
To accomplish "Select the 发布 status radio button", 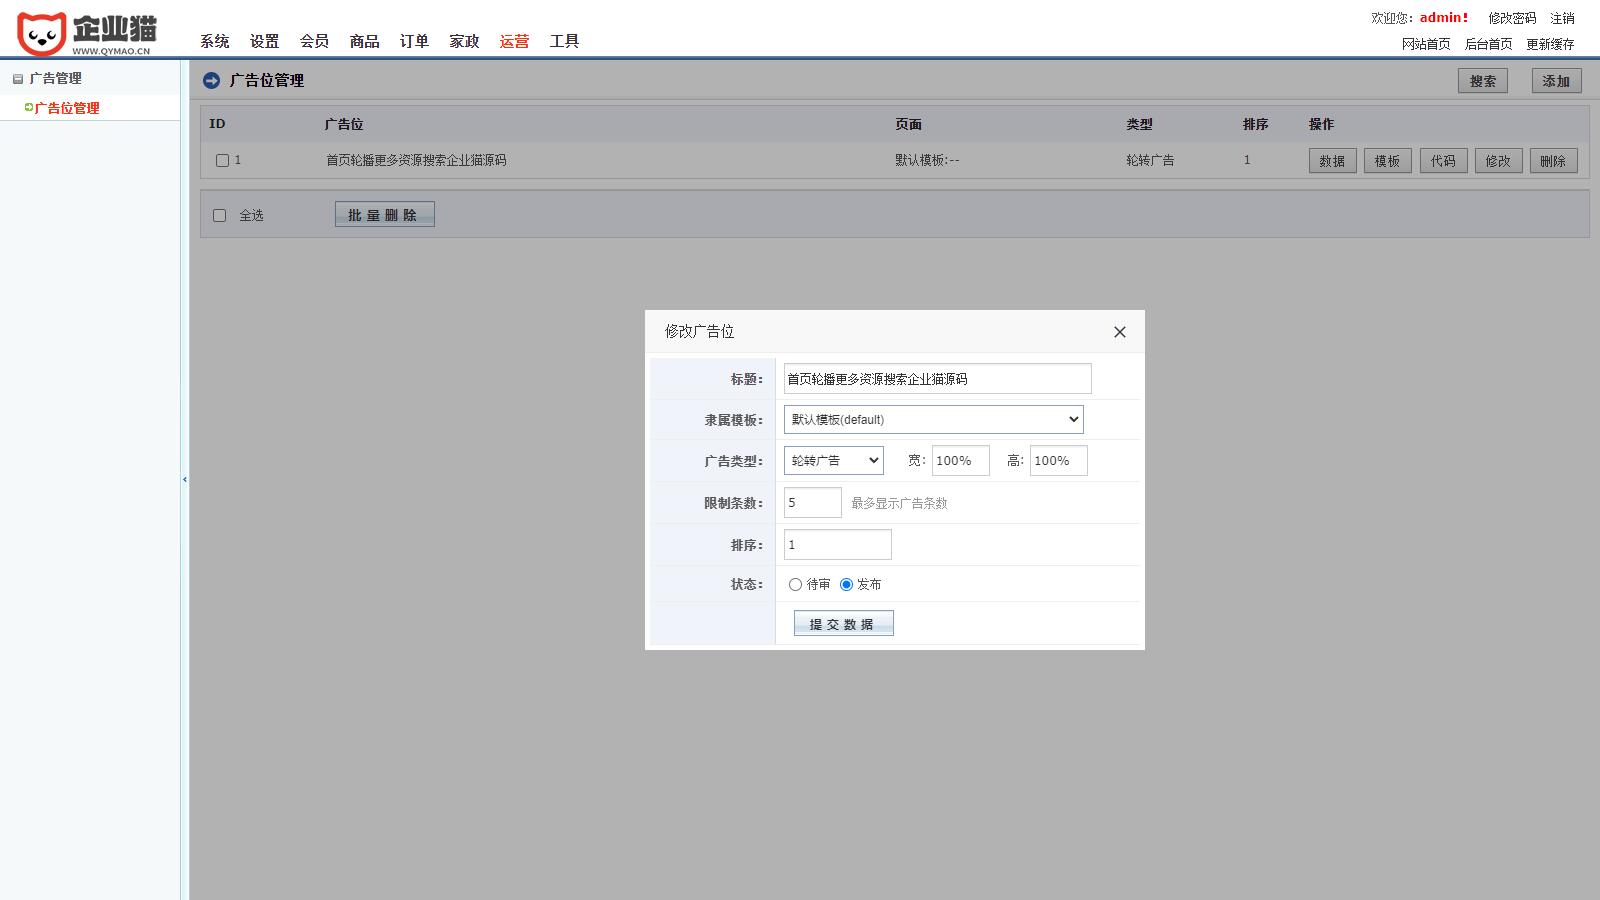I will pyautogui.click(x=847, y=584).
